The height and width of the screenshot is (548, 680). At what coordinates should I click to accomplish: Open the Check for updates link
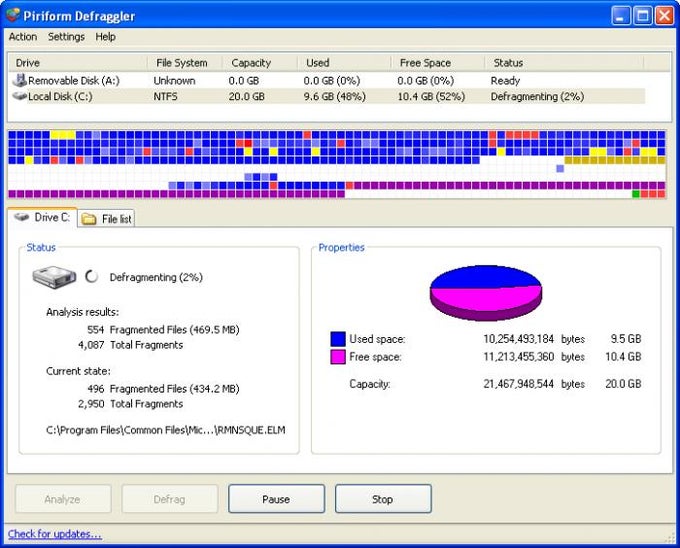tap(55, 534)
